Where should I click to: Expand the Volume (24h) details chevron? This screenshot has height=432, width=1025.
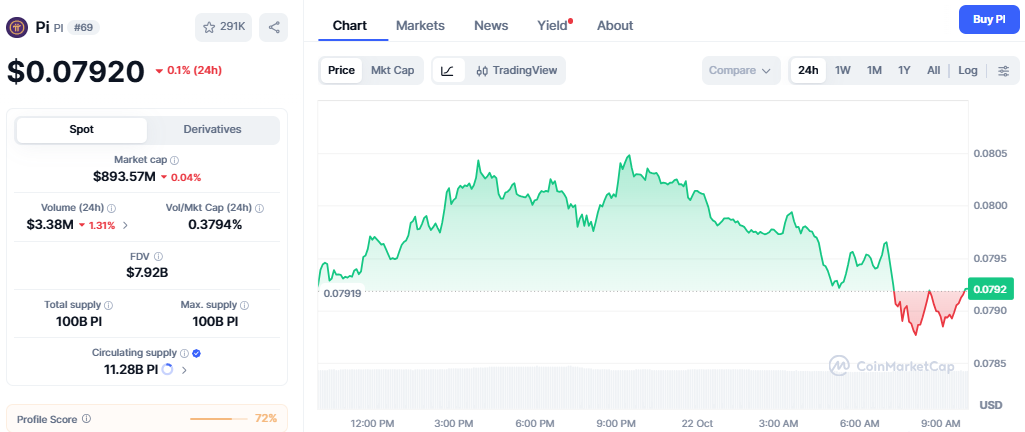[126, 225]
